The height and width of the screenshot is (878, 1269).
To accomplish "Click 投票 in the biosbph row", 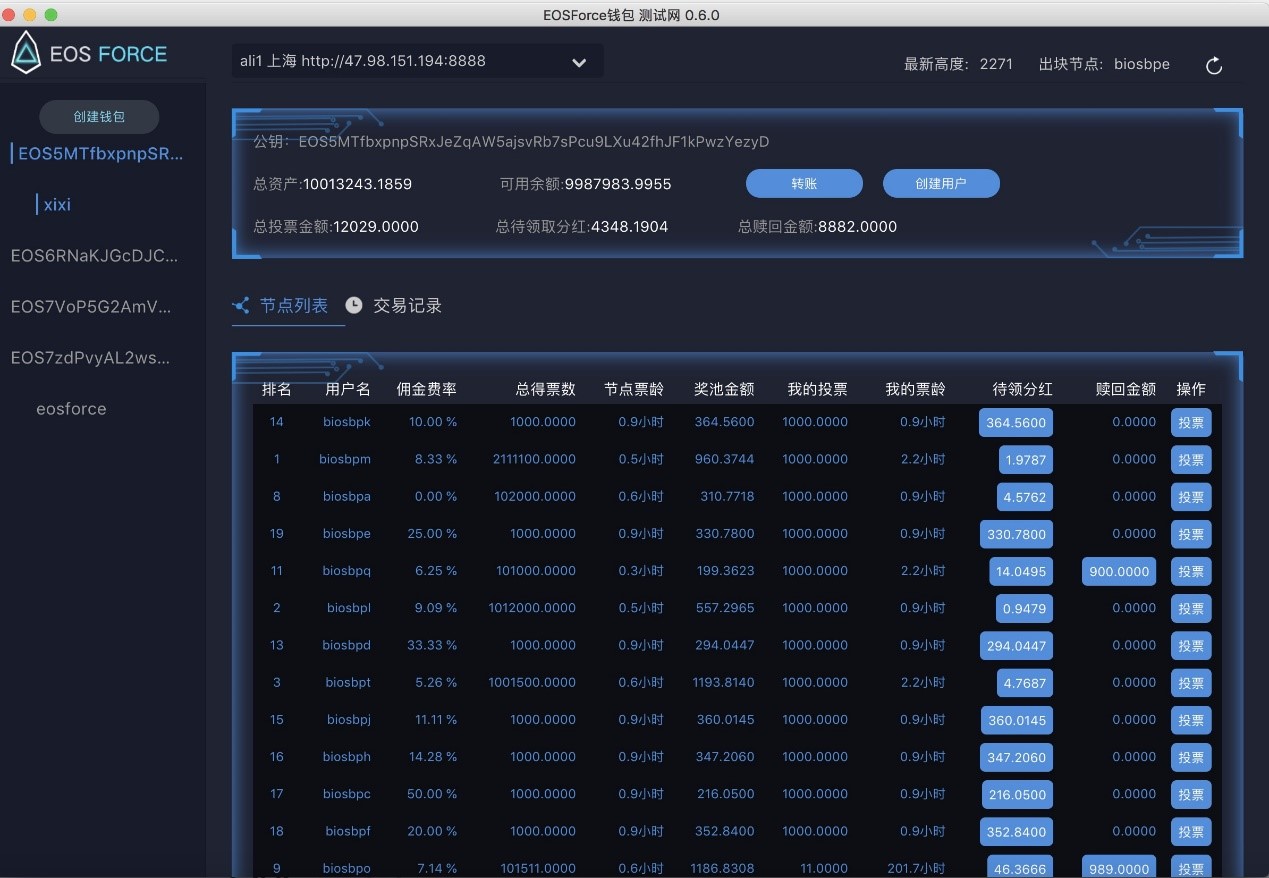I will [1191, 757].
